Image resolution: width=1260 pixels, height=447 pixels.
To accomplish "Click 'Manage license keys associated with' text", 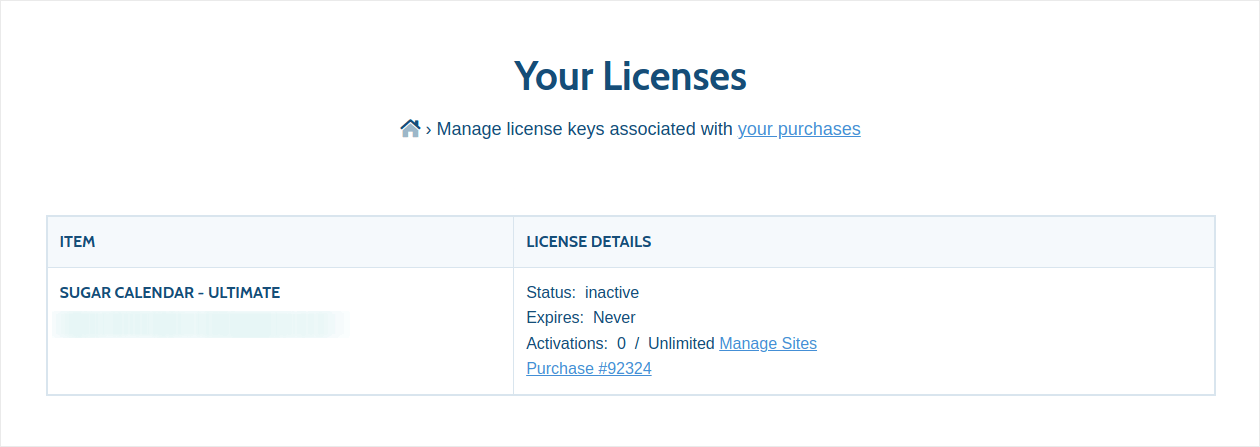I will (585, 129).
